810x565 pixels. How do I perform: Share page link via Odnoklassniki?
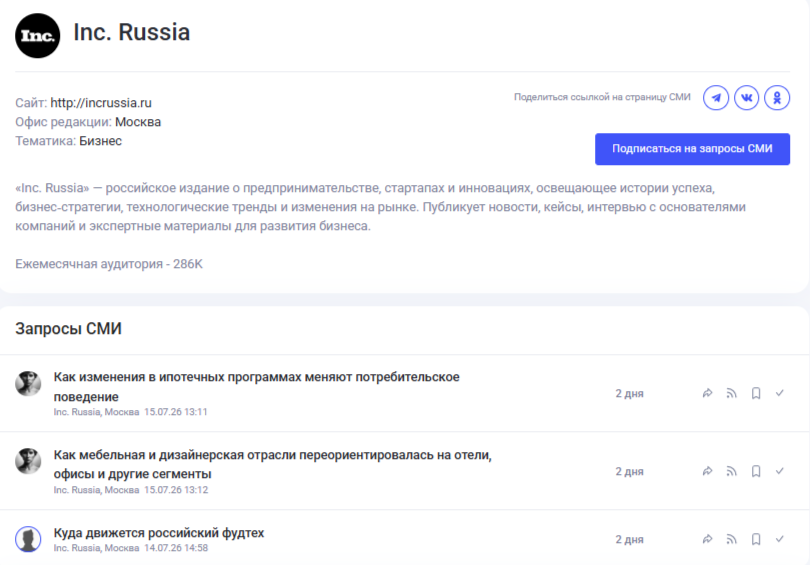pyautogui.click(x=777, y=98)
